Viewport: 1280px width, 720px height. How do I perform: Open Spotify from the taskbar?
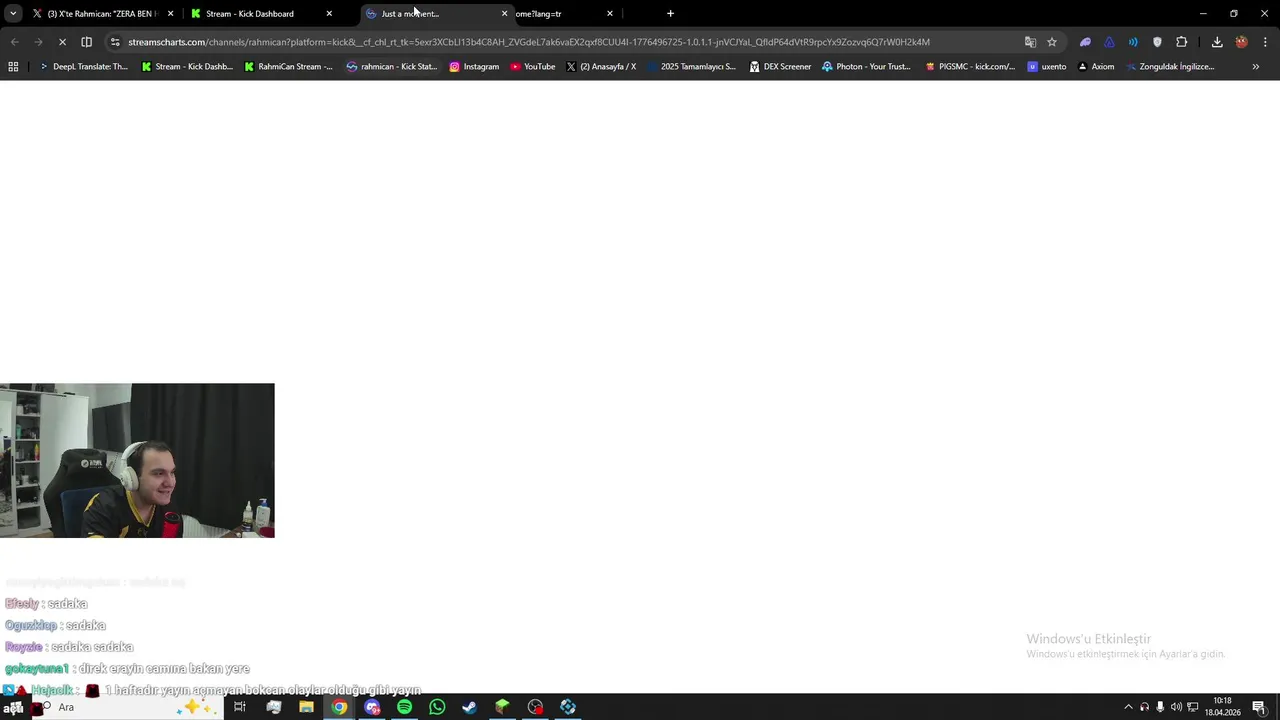(404, 707)
